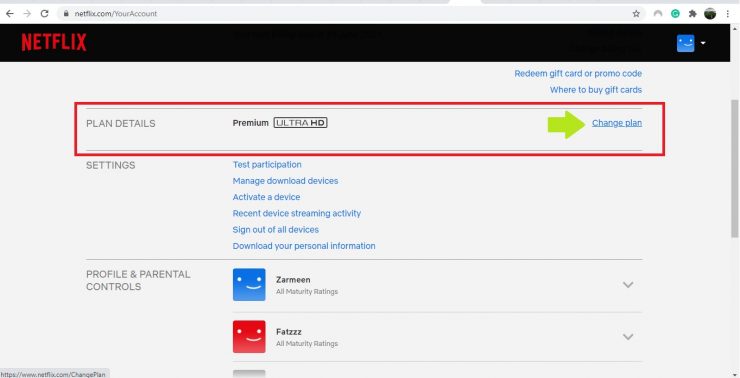This screenshot has width=740, height=378.
Task: Open Redeem gift card or promo code
Action: [x=578, y=74]
